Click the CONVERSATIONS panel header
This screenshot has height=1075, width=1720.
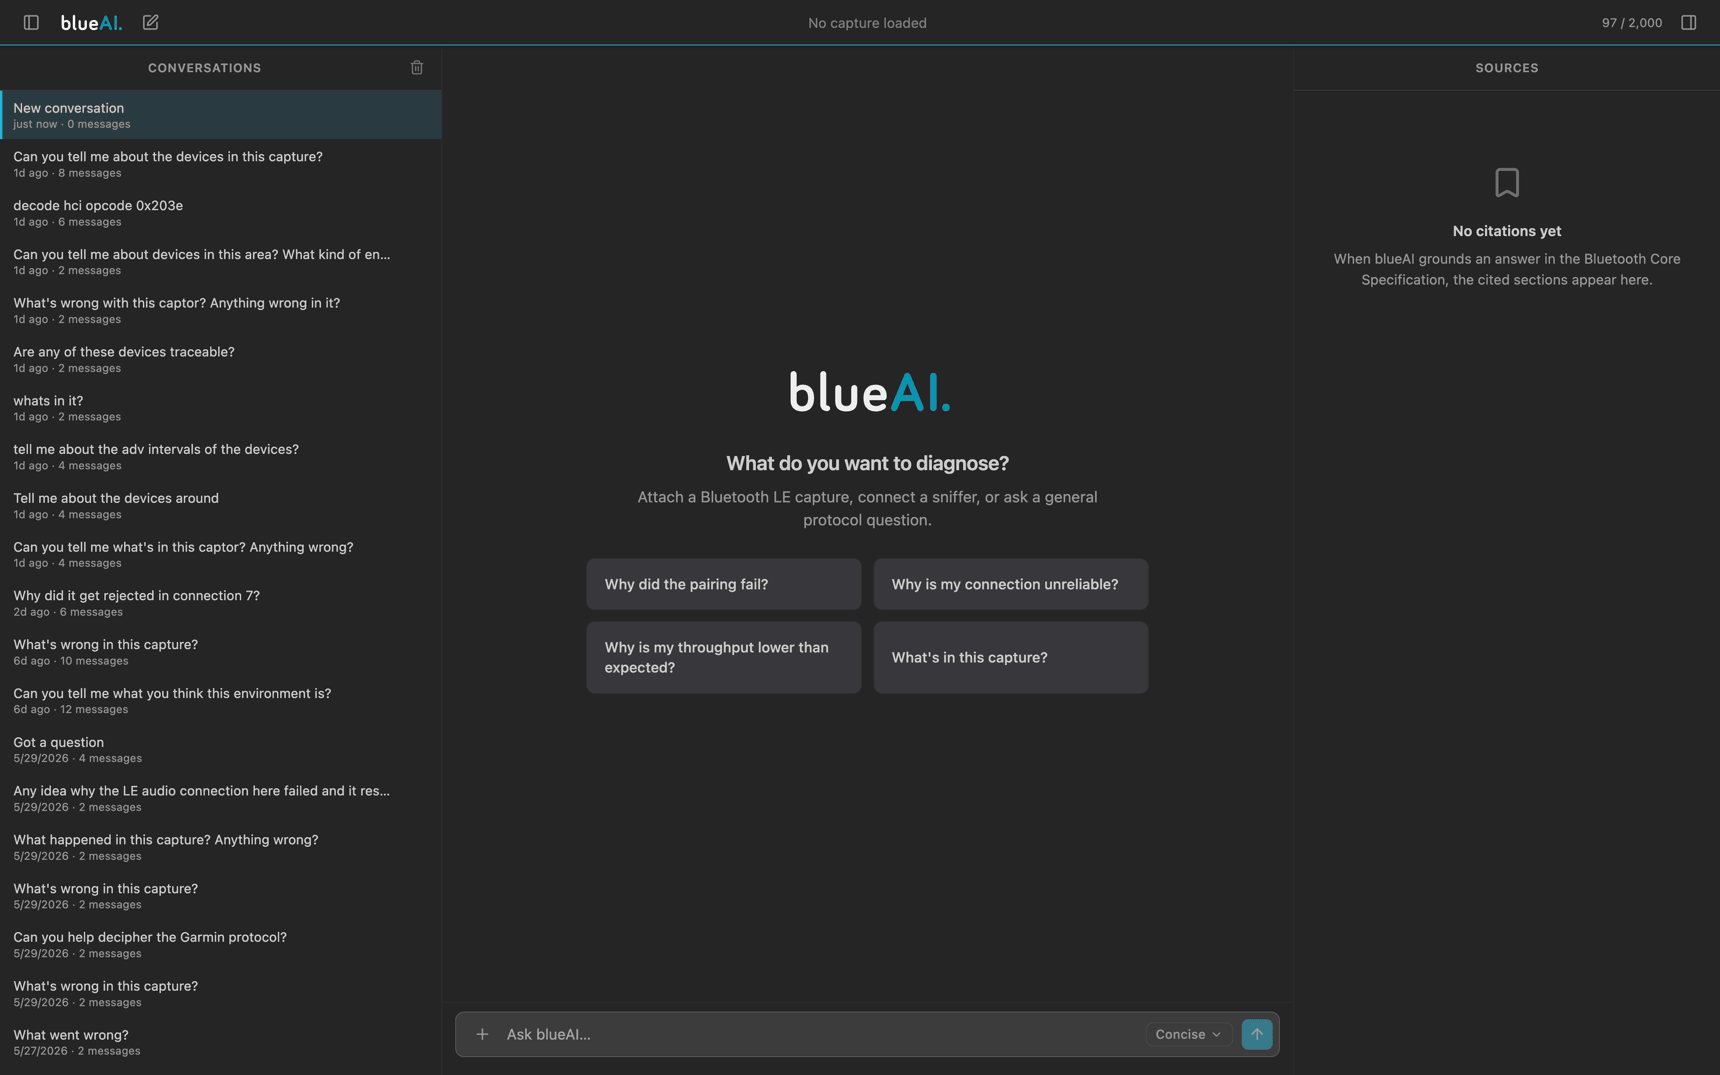(x=204, y=68)
